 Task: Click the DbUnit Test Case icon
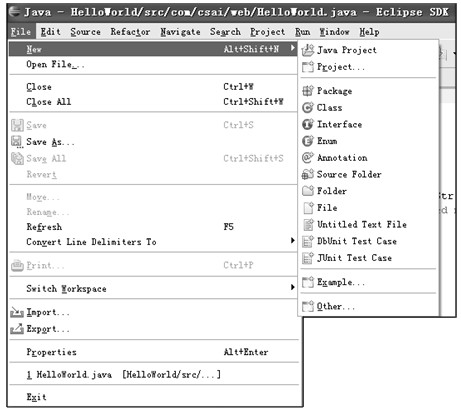pos(308,241)
